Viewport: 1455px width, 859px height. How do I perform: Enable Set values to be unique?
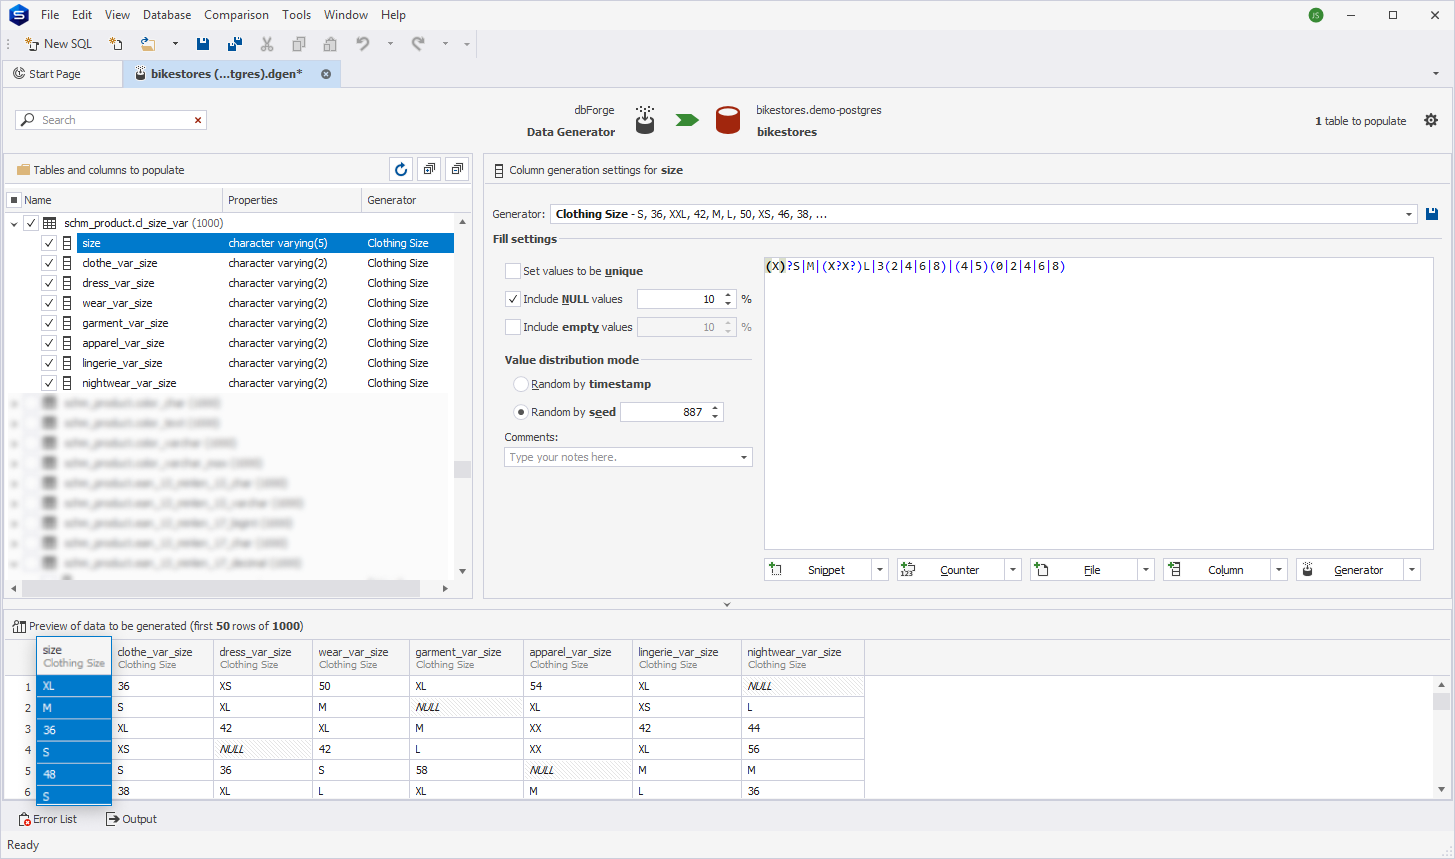pos(513,271)
